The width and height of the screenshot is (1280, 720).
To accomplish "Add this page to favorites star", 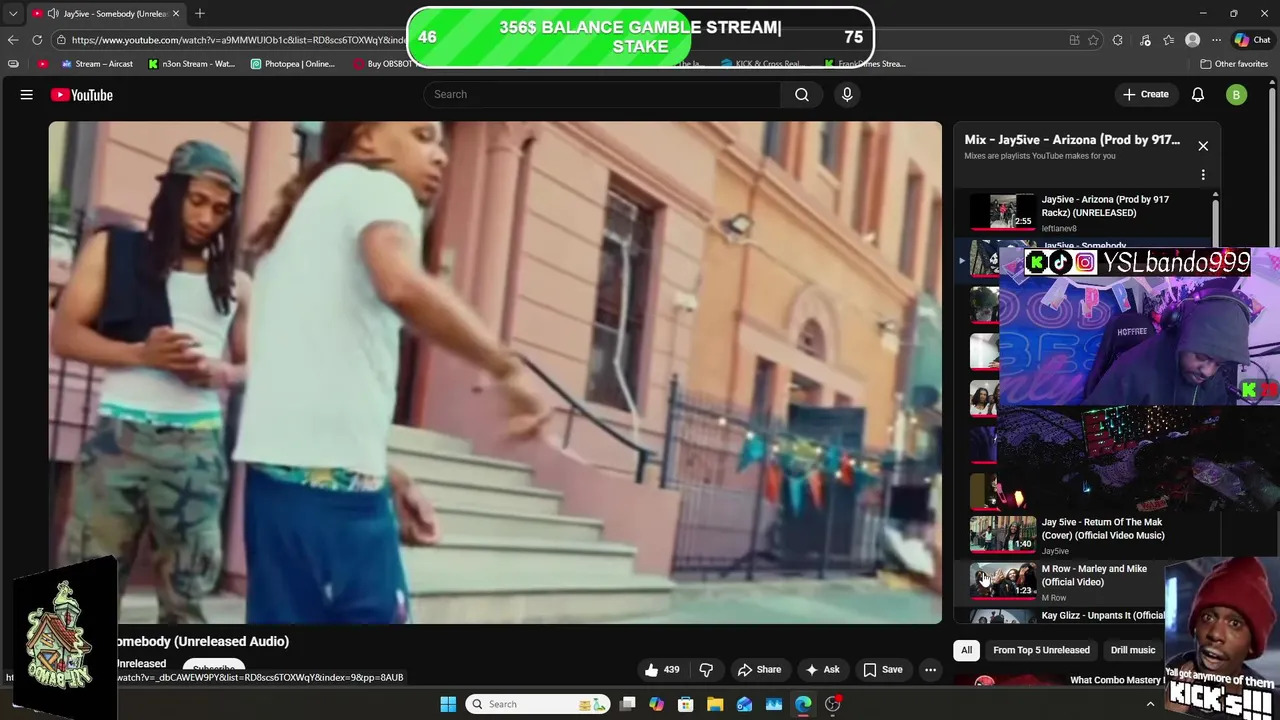I will pyautogui.click(x=1093, y=40).
